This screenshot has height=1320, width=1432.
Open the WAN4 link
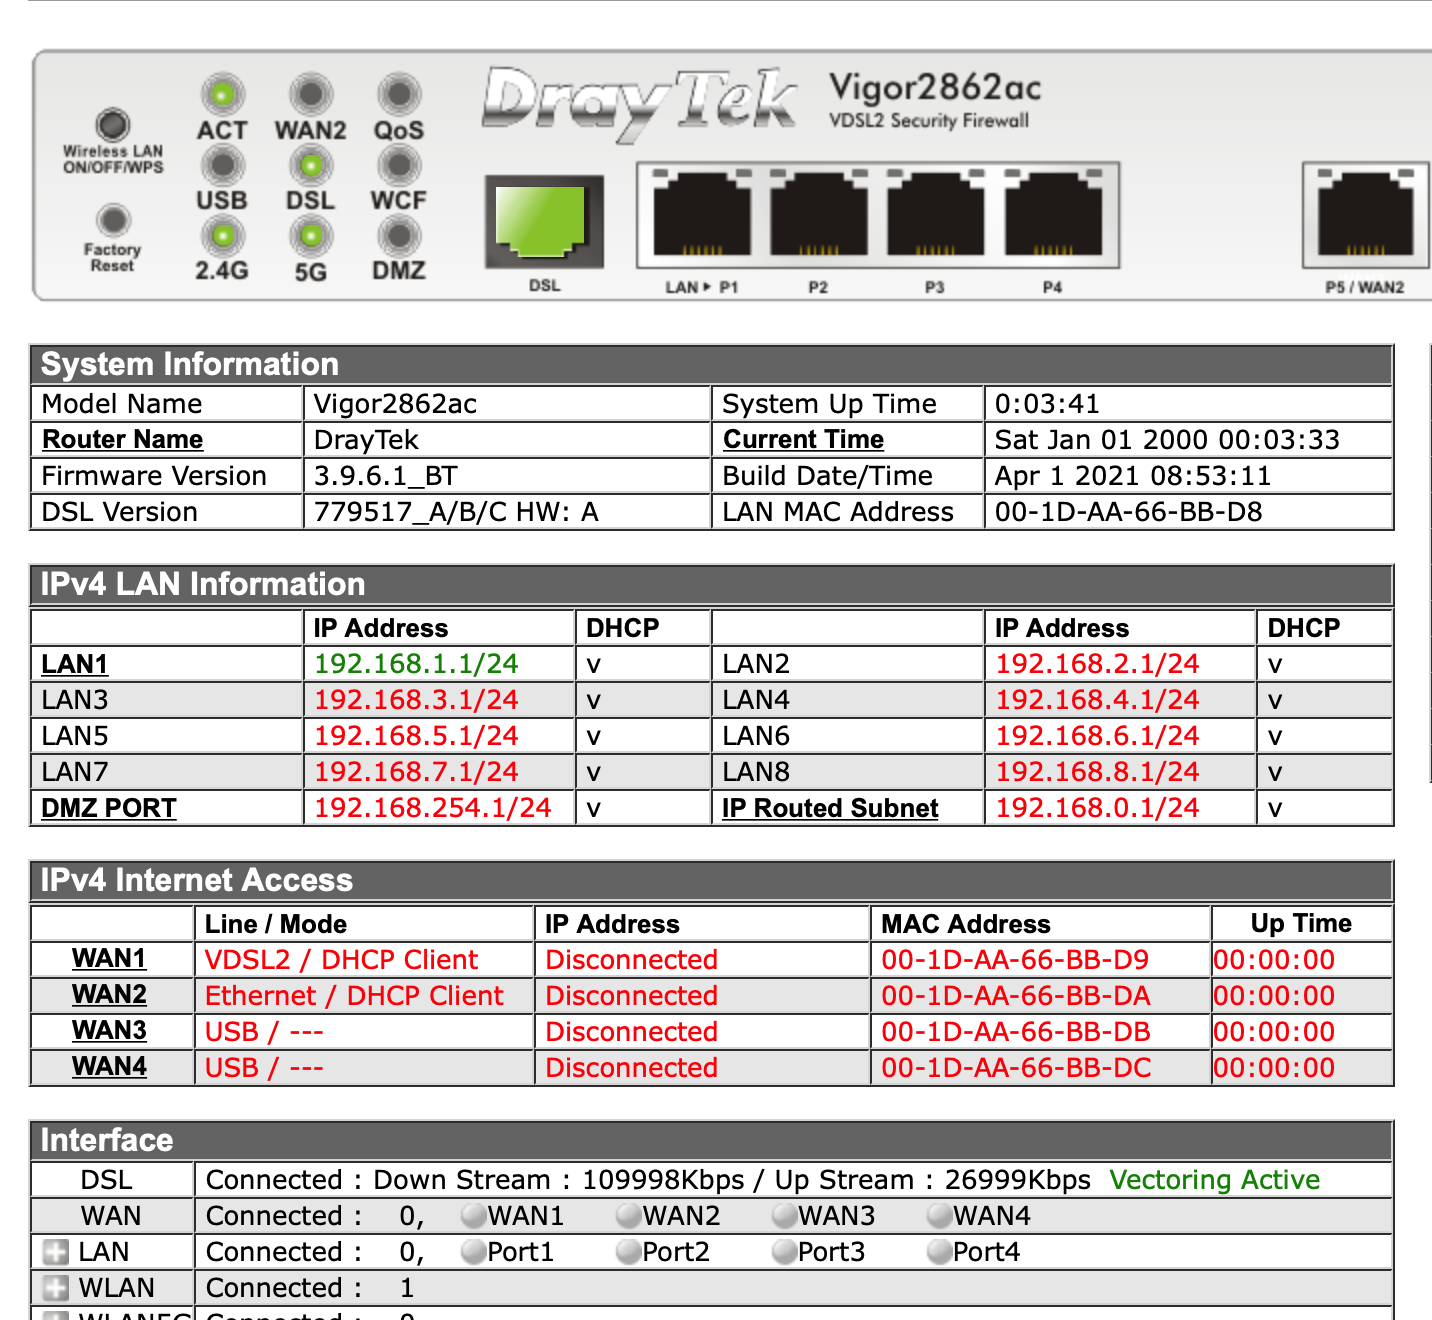pos(109,1066)
